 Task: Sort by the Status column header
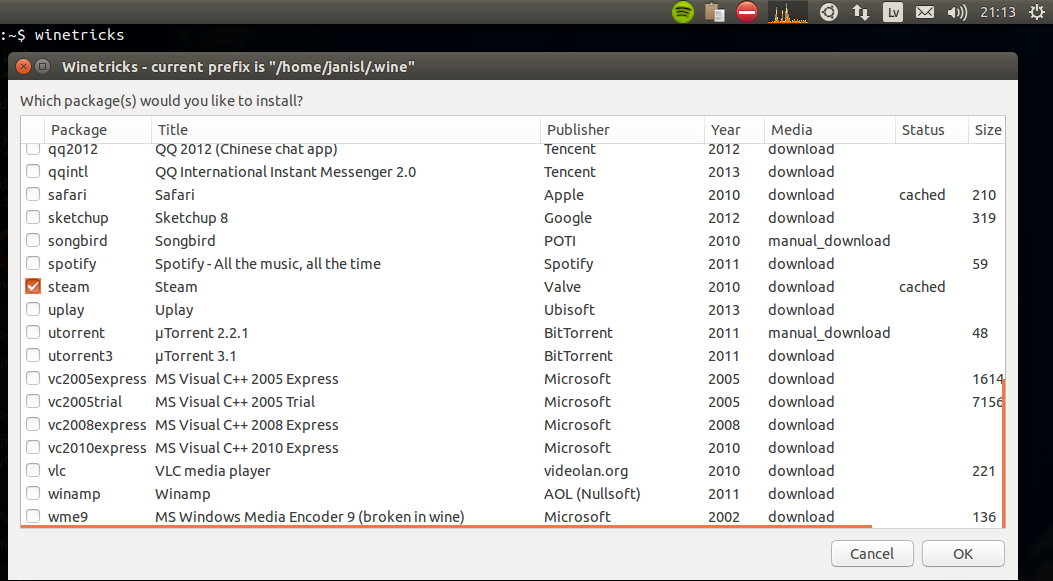[x=932, y=130]
